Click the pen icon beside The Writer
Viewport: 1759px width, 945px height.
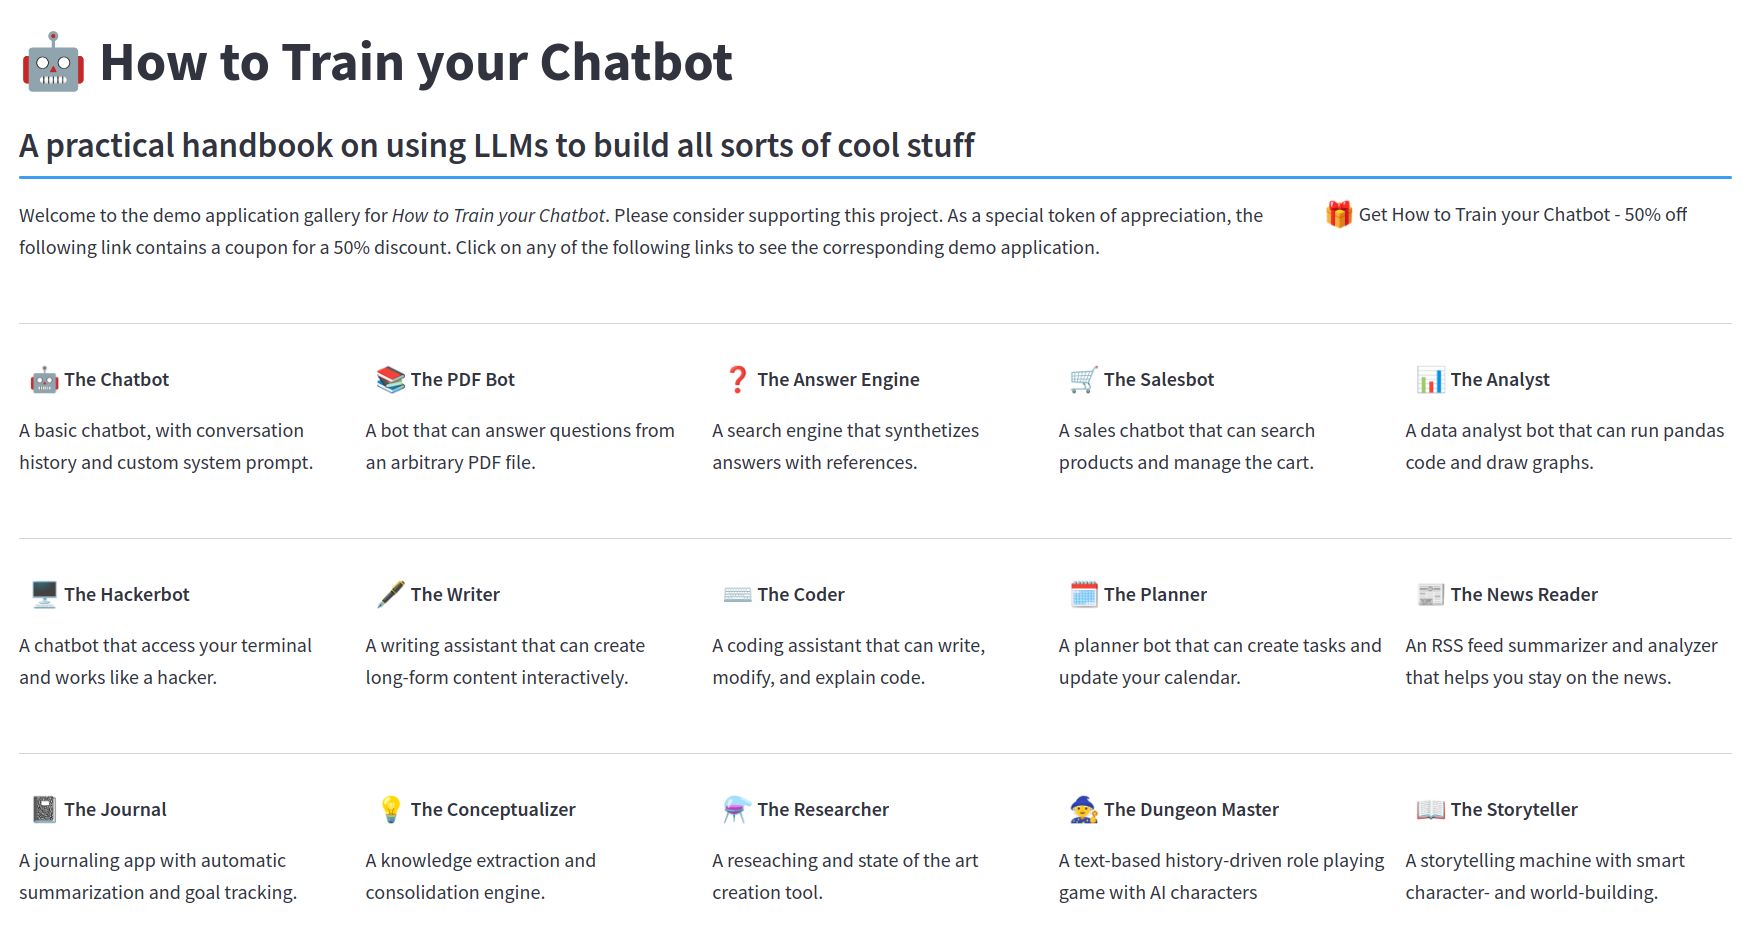(390, 595)
